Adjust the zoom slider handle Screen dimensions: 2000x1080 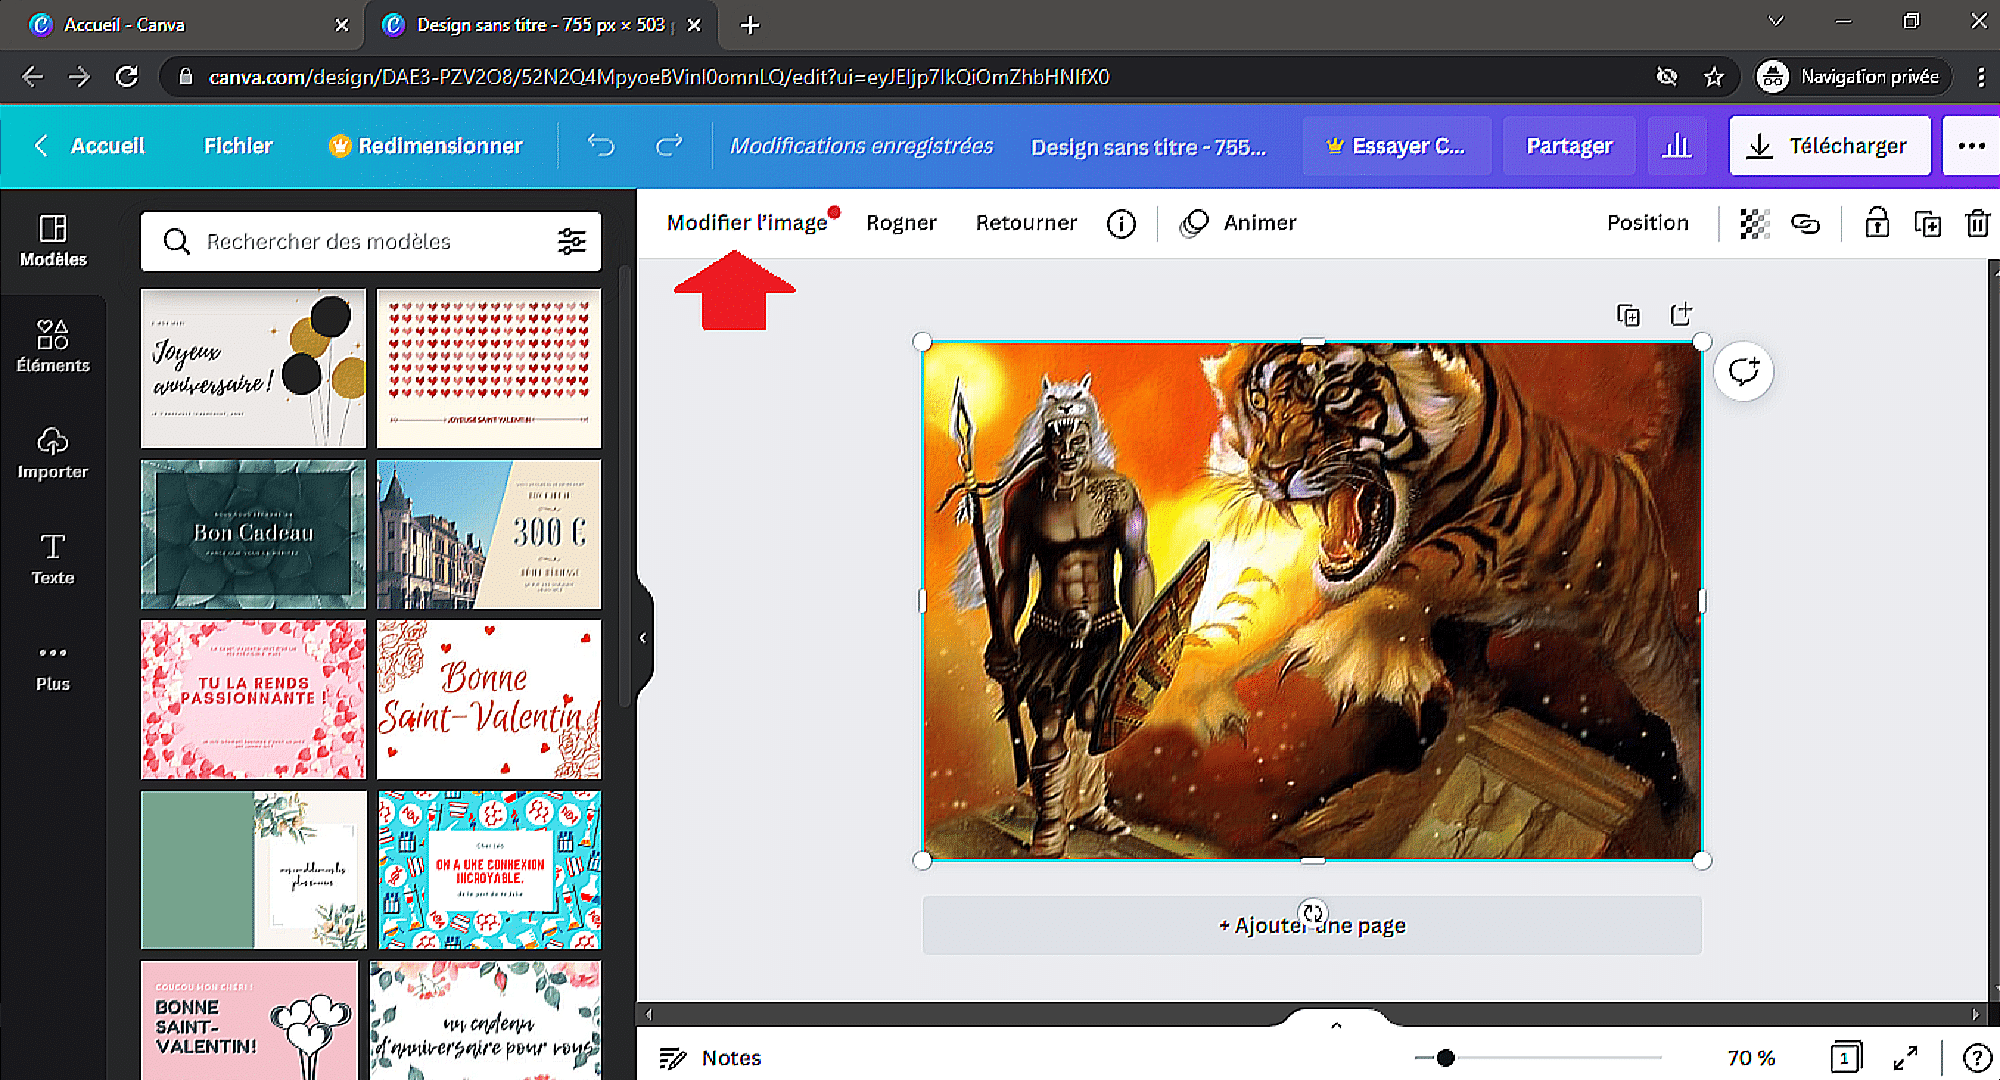pyautogui.click(x=1445, y=1057)
